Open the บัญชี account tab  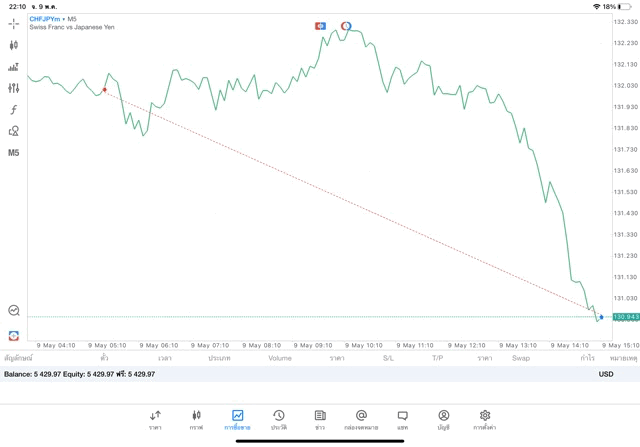443,419
